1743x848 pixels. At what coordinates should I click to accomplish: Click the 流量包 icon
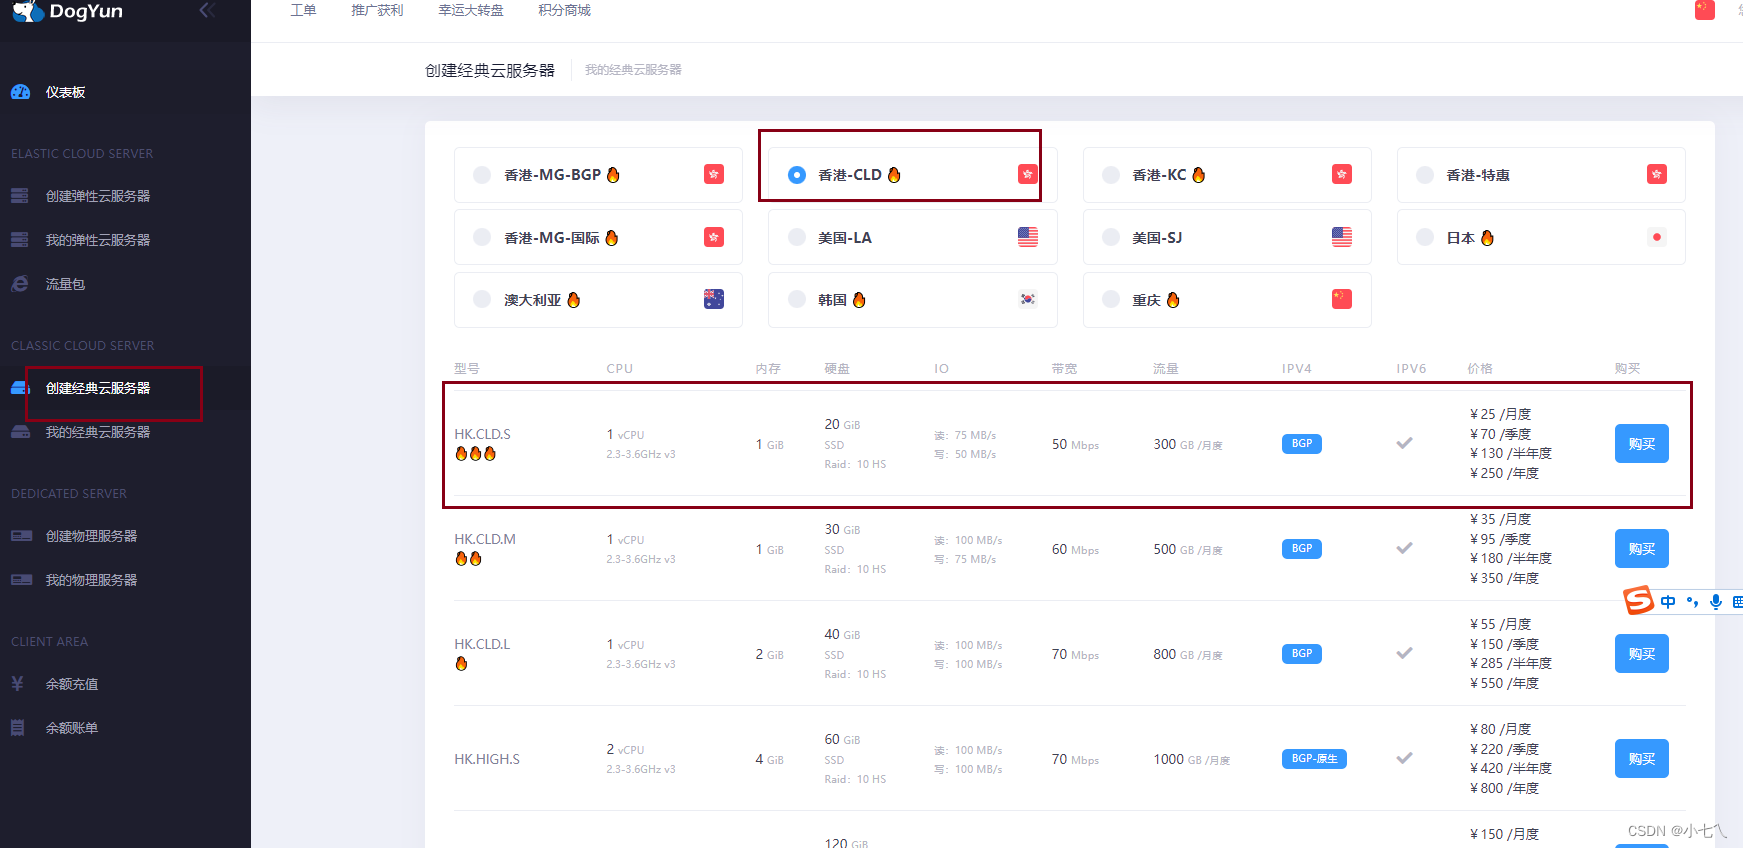click(x=20, y=284)
